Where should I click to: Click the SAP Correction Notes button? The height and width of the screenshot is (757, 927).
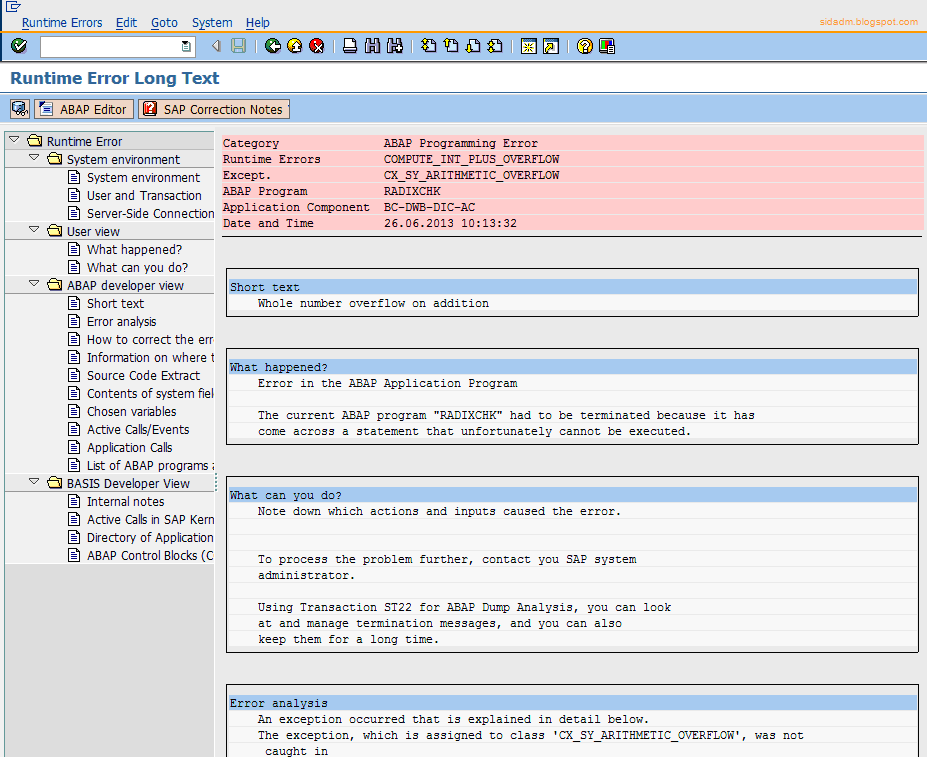point(214,109)
